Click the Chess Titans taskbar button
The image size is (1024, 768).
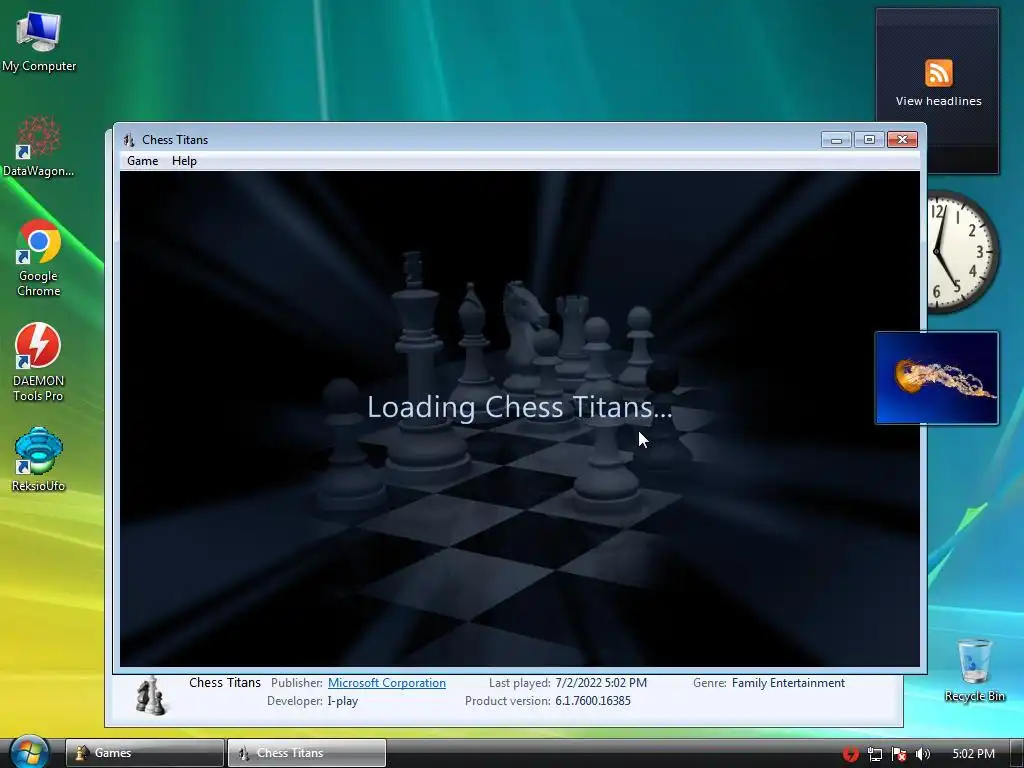tap(306, 753)
